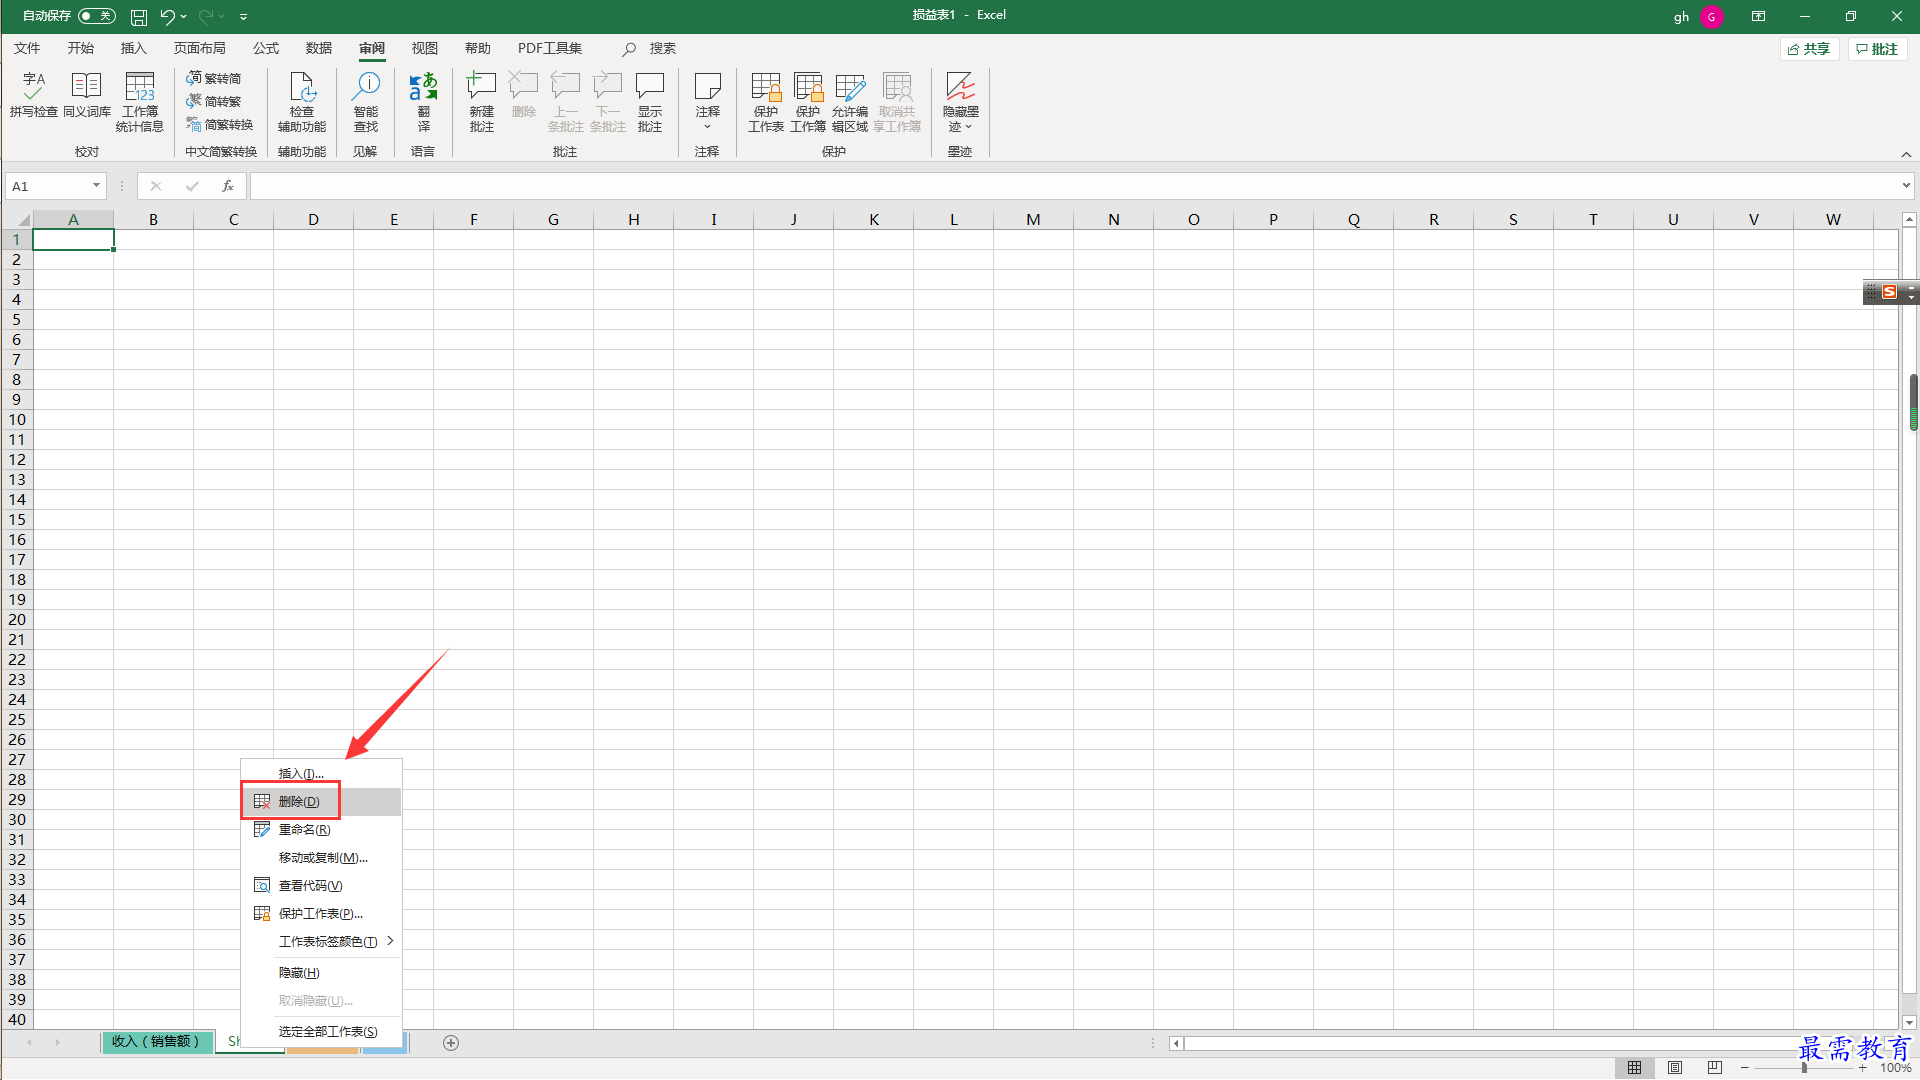
Task: Open Smart Lookup (智能查找)
Action: coord(366,102)
